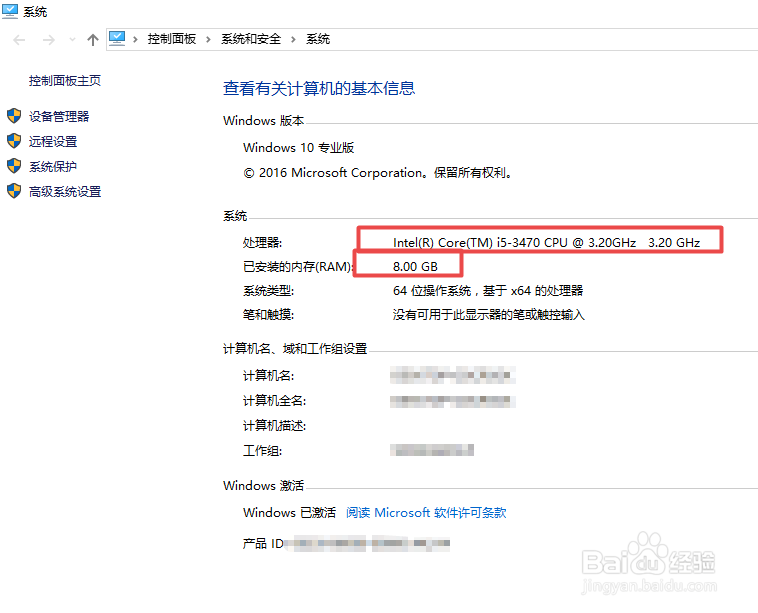Open the recent locations dropdown arrow
758x613 pixels.
tap(73, 40)
